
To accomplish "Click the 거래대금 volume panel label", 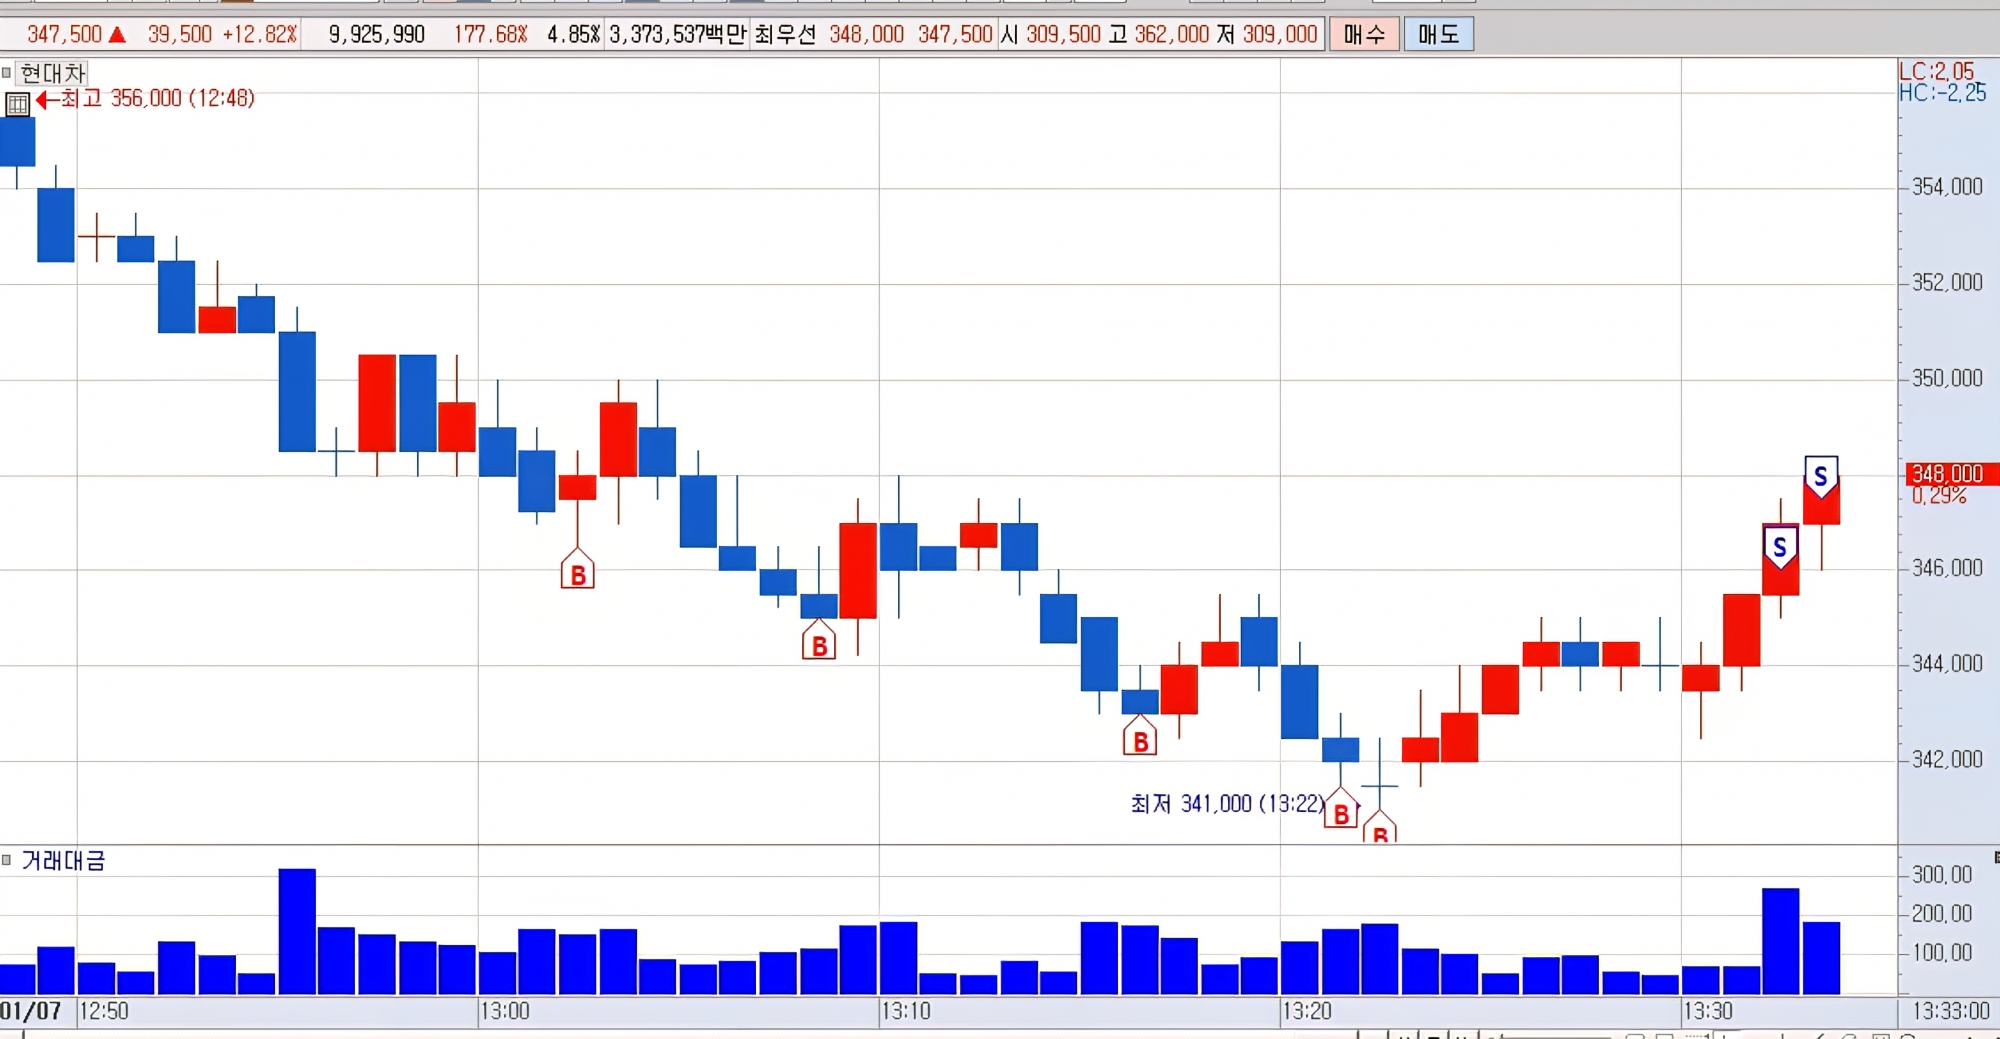I will (x=63, y=861).
